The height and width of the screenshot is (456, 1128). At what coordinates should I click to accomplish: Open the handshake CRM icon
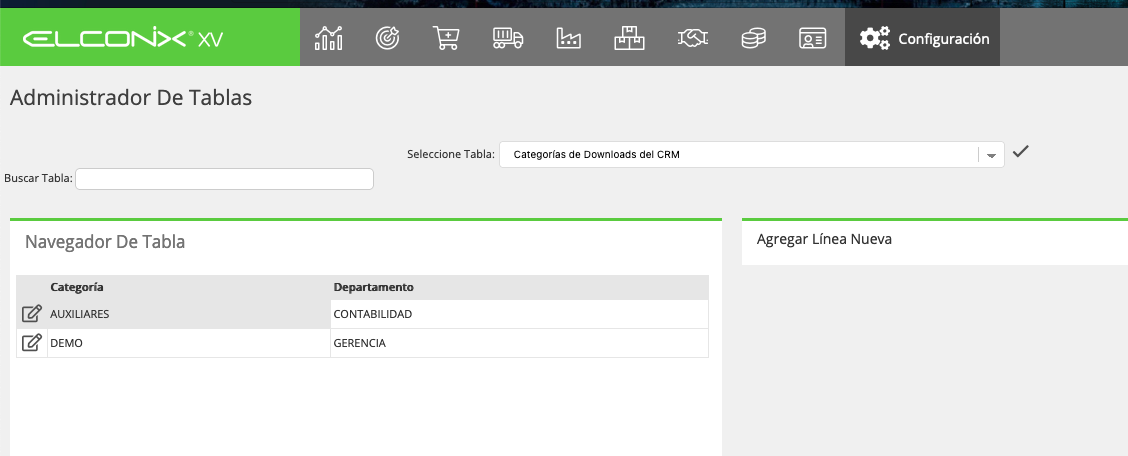point(692,37)
